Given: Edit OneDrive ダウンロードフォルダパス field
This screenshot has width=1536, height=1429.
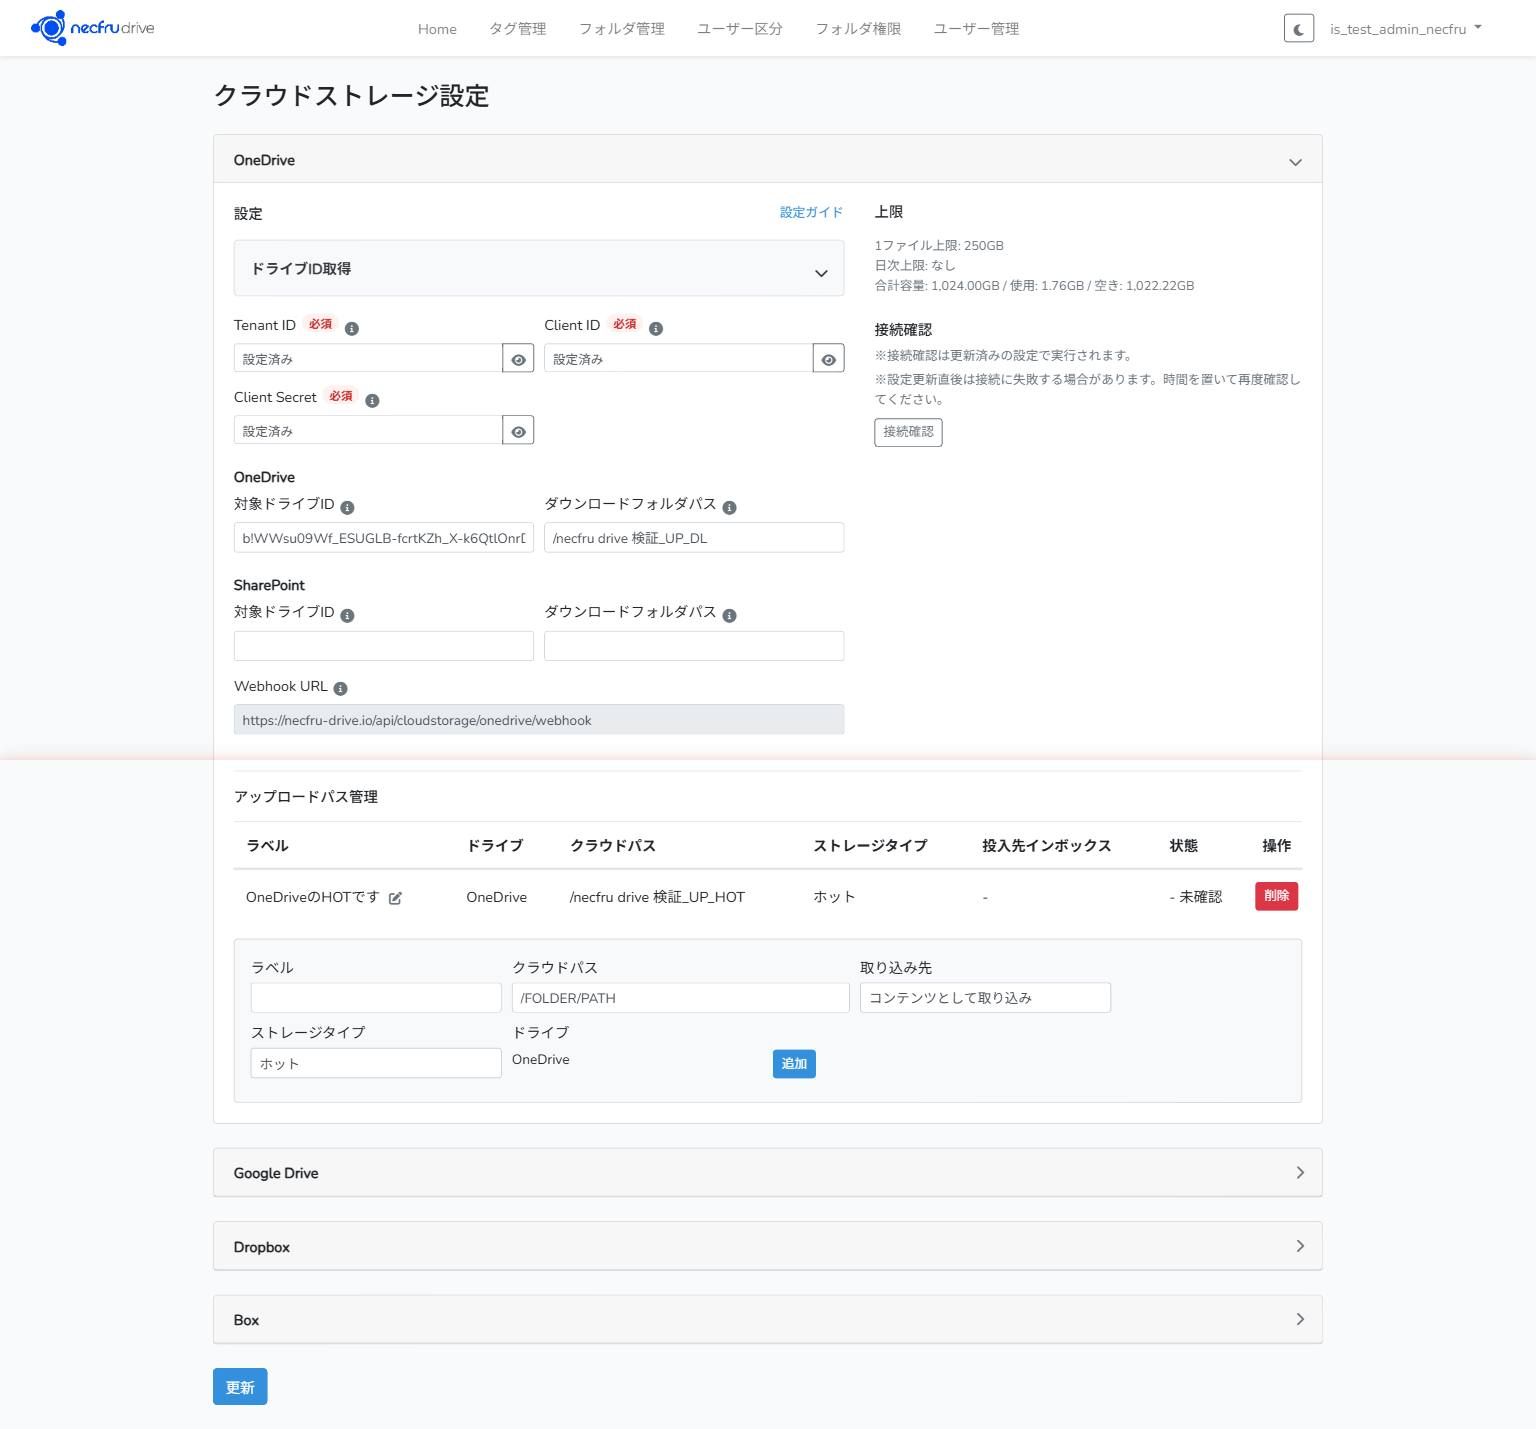Looking at the screenshot, I should 694,538.
